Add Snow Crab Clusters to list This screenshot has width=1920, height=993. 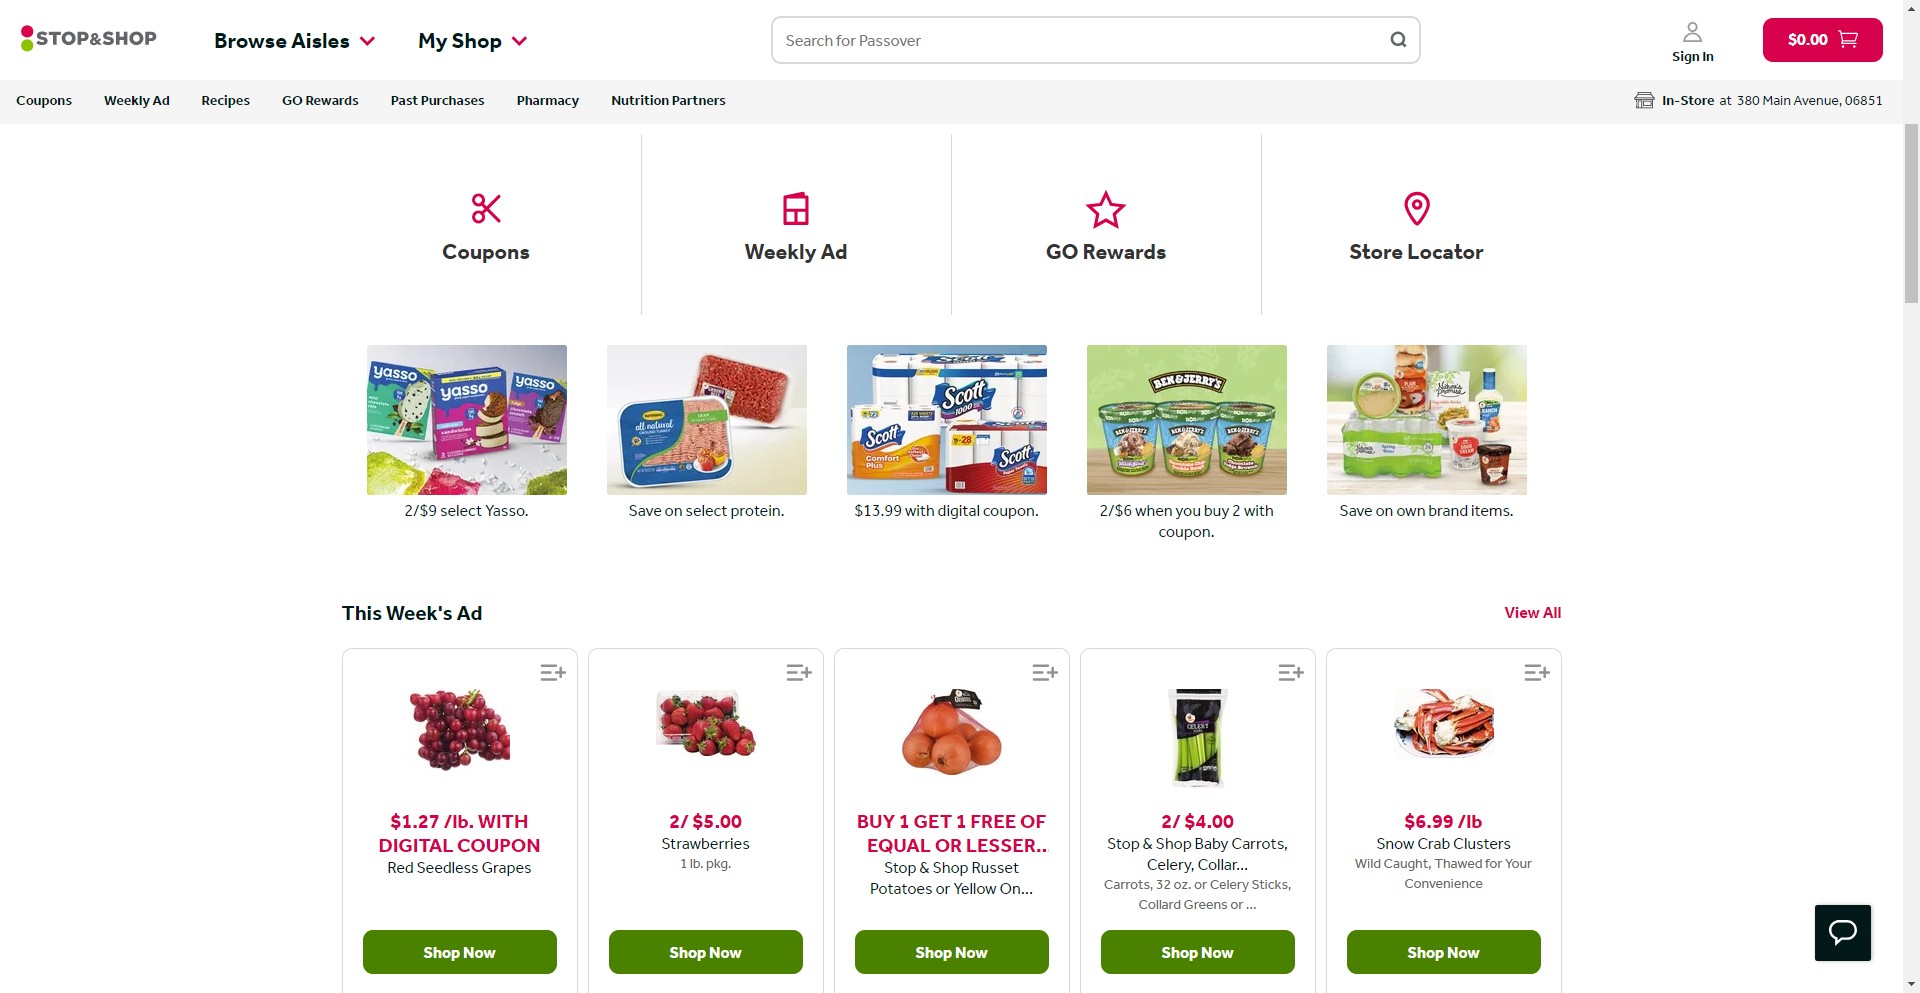click(1537, 673)
